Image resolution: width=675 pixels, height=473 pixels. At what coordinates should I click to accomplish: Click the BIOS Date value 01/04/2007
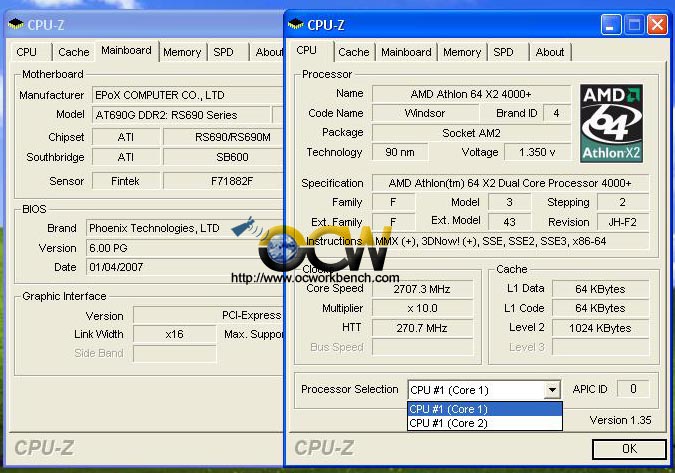(185, 267)
